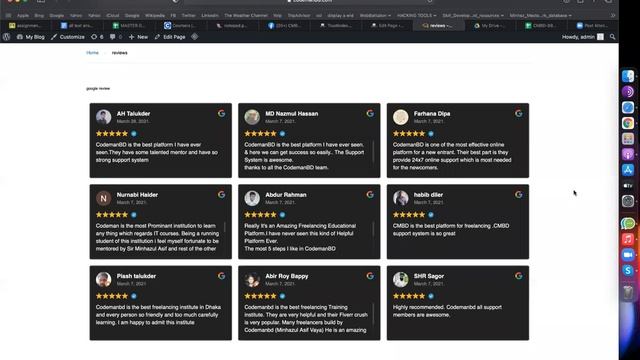This screenshot has height=360, width=640.
Task: Click Google logo on Abir Roy Bappy review
Action: (x=370, y=276)
